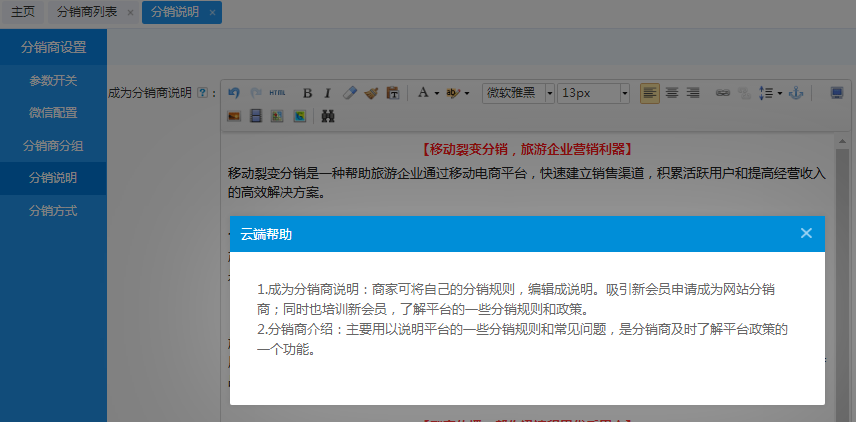The height and width of the screenshot is (422, 856).
Task: Click the binoculars search-replace icon
Action: (327, 116)
